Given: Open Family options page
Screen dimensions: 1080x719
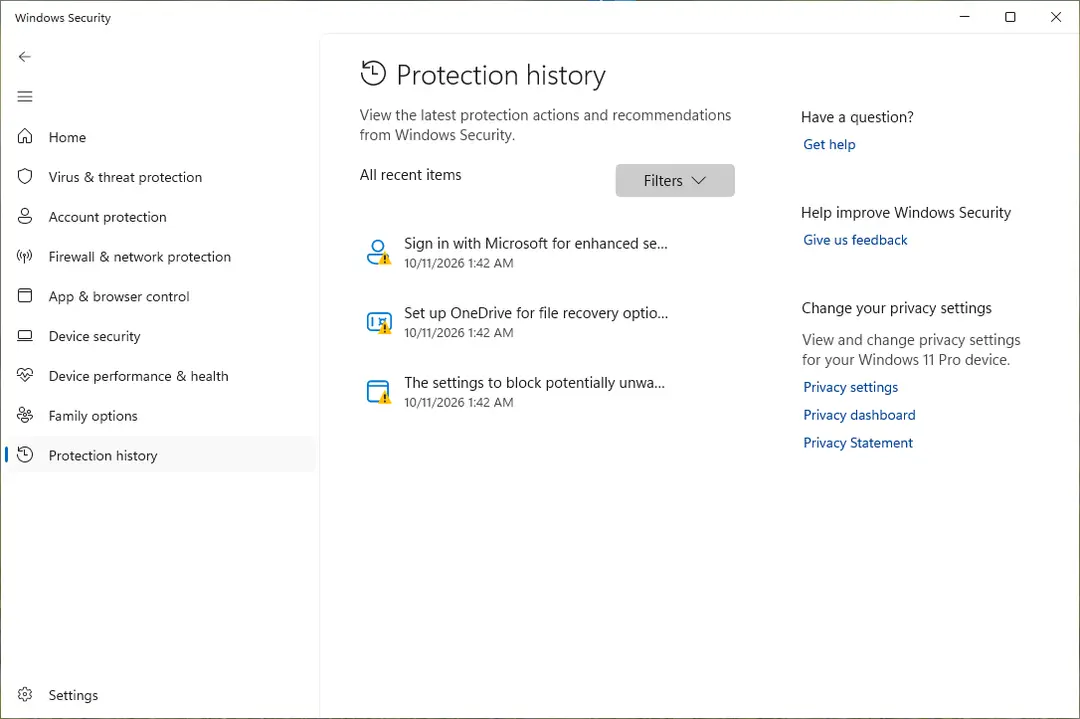Looking at the screenshot, I should tap(160, 416).
